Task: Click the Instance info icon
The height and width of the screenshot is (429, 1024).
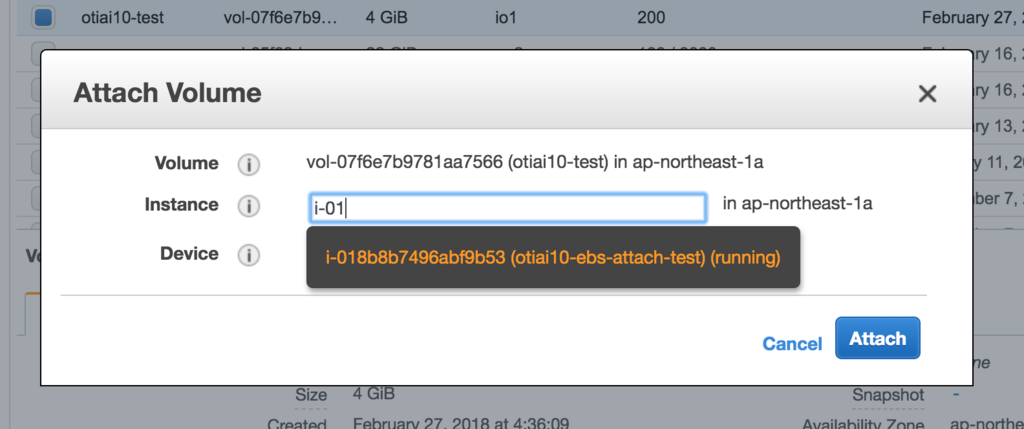Action: tap(248, 206)
